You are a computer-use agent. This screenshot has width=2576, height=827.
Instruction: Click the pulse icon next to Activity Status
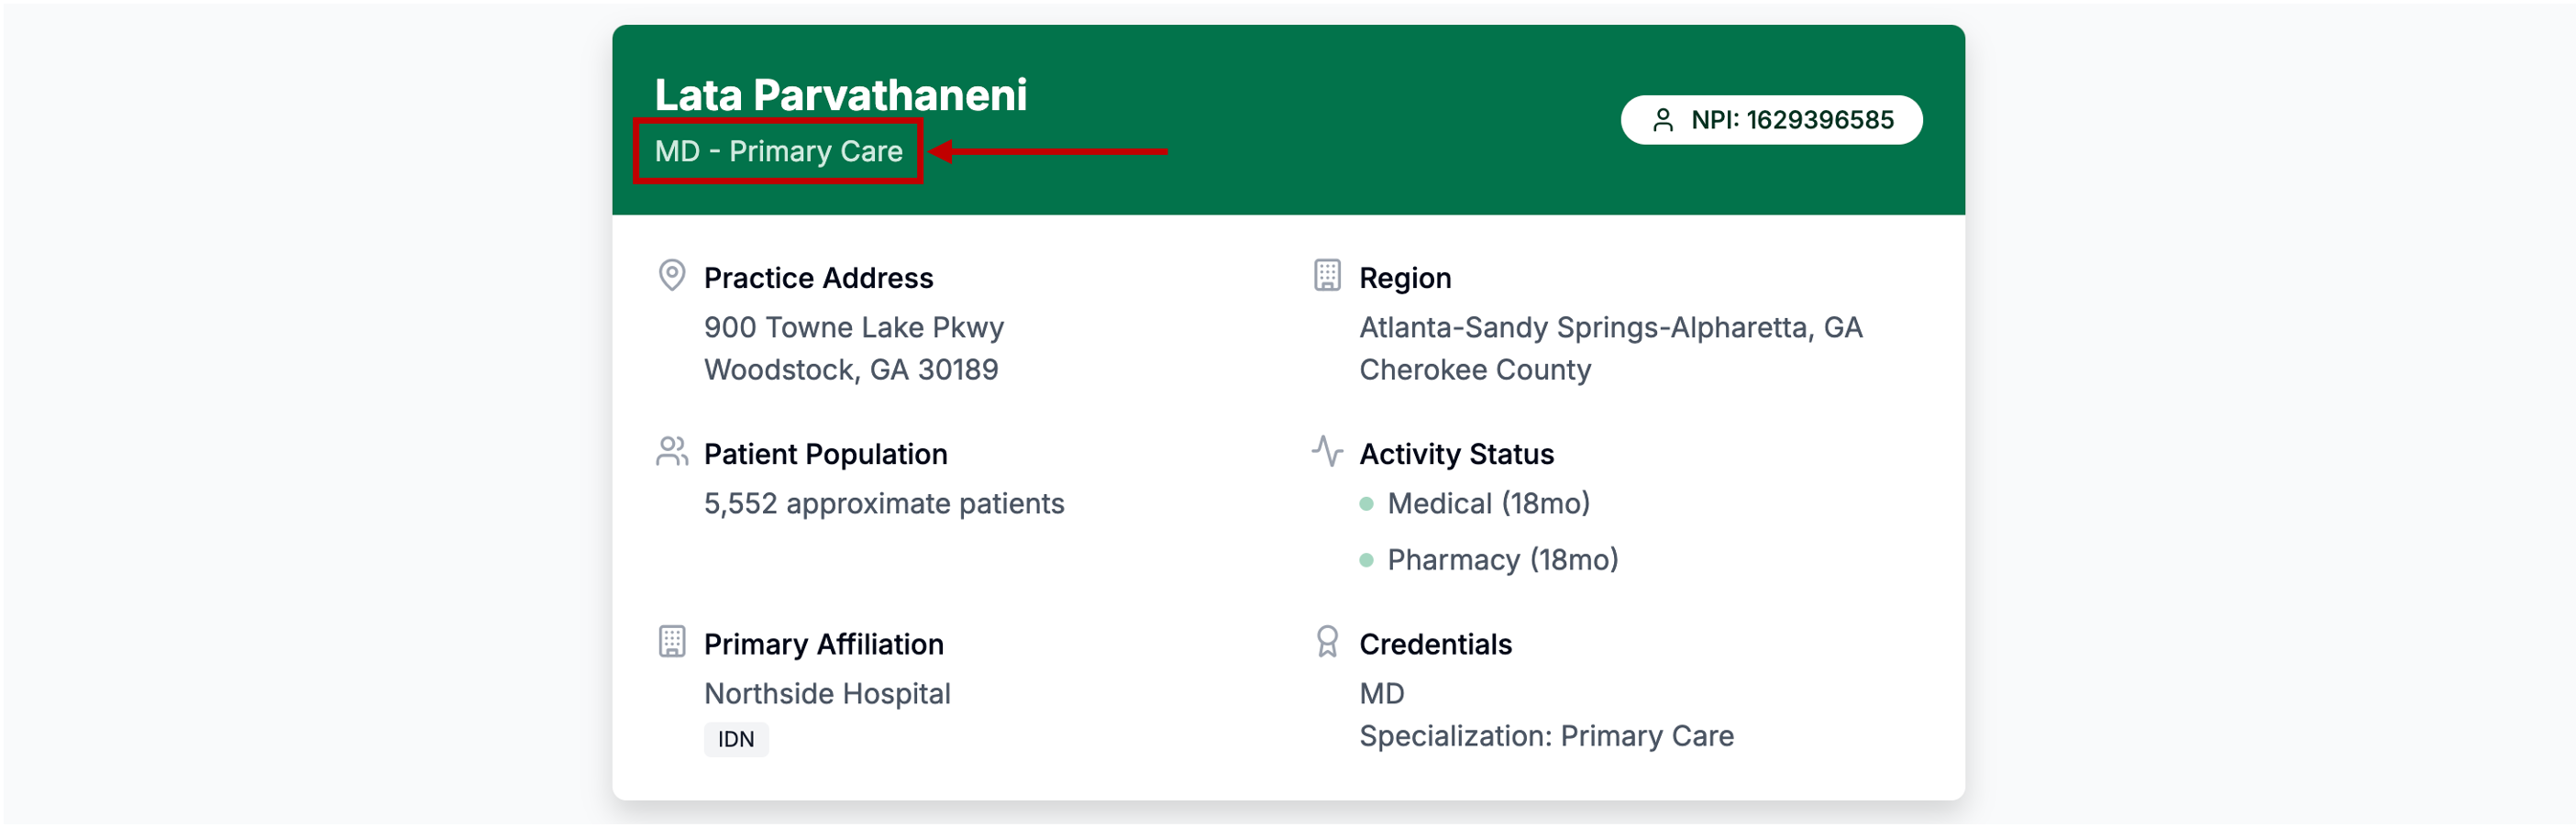[1326, 452]
